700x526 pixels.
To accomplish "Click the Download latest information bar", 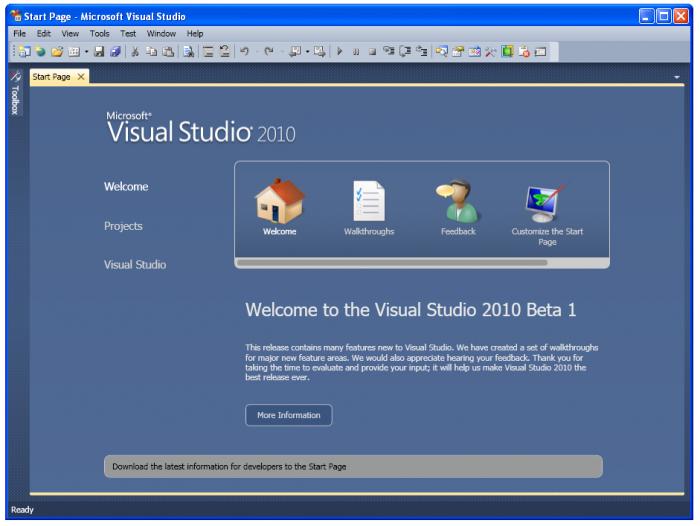I will point(353,466).
